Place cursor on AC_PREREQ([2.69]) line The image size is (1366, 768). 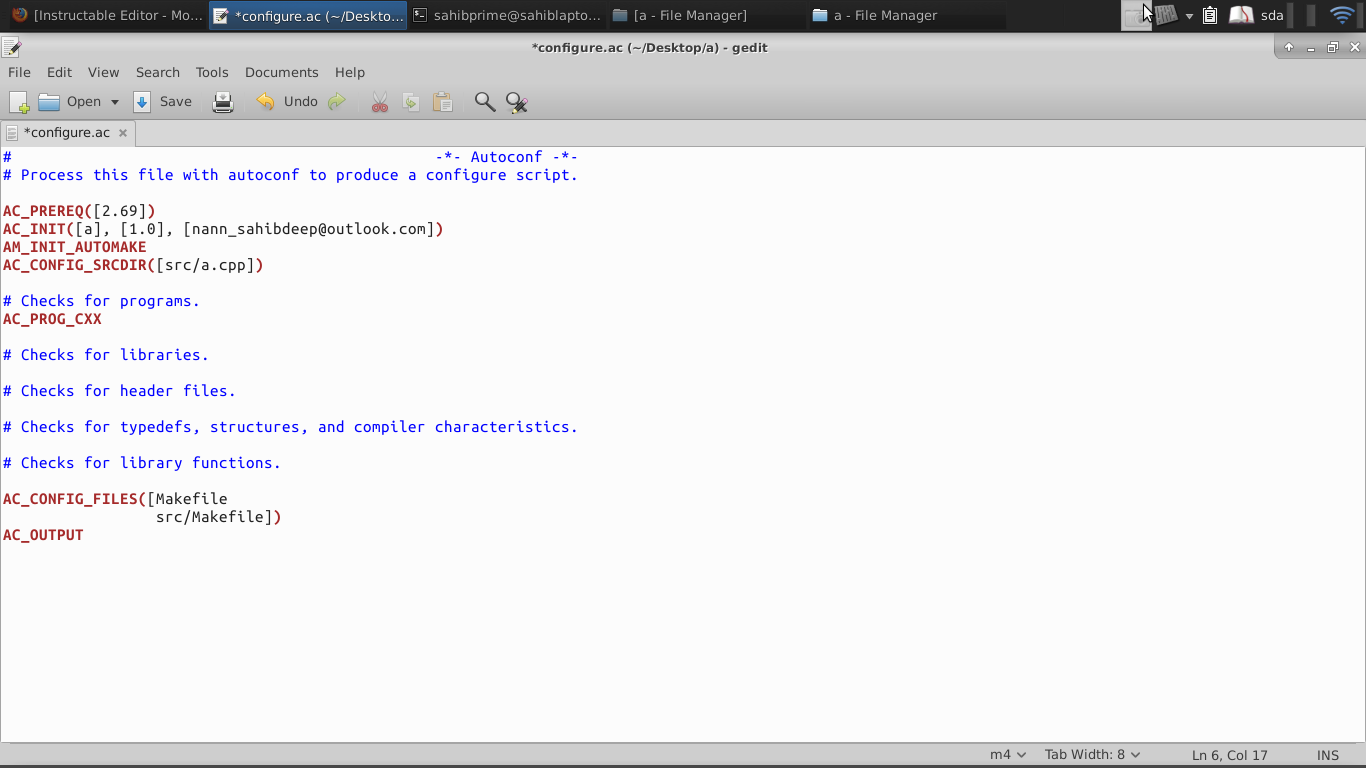pyautogui.click(x=79, y=211)
